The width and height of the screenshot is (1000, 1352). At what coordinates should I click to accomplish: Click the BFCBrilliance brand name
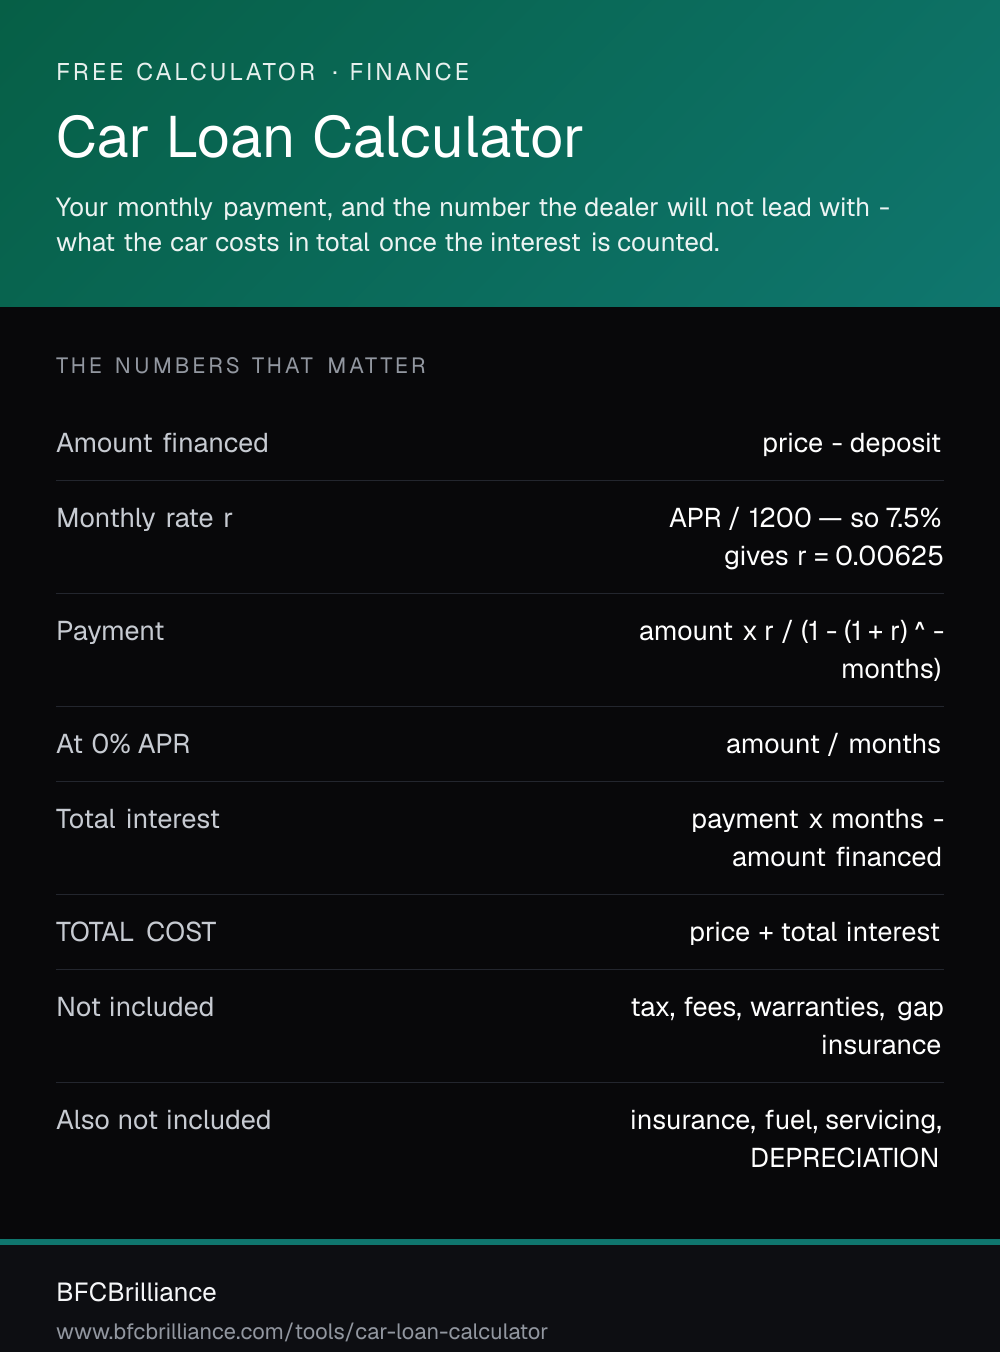(x=136, y=1292)
